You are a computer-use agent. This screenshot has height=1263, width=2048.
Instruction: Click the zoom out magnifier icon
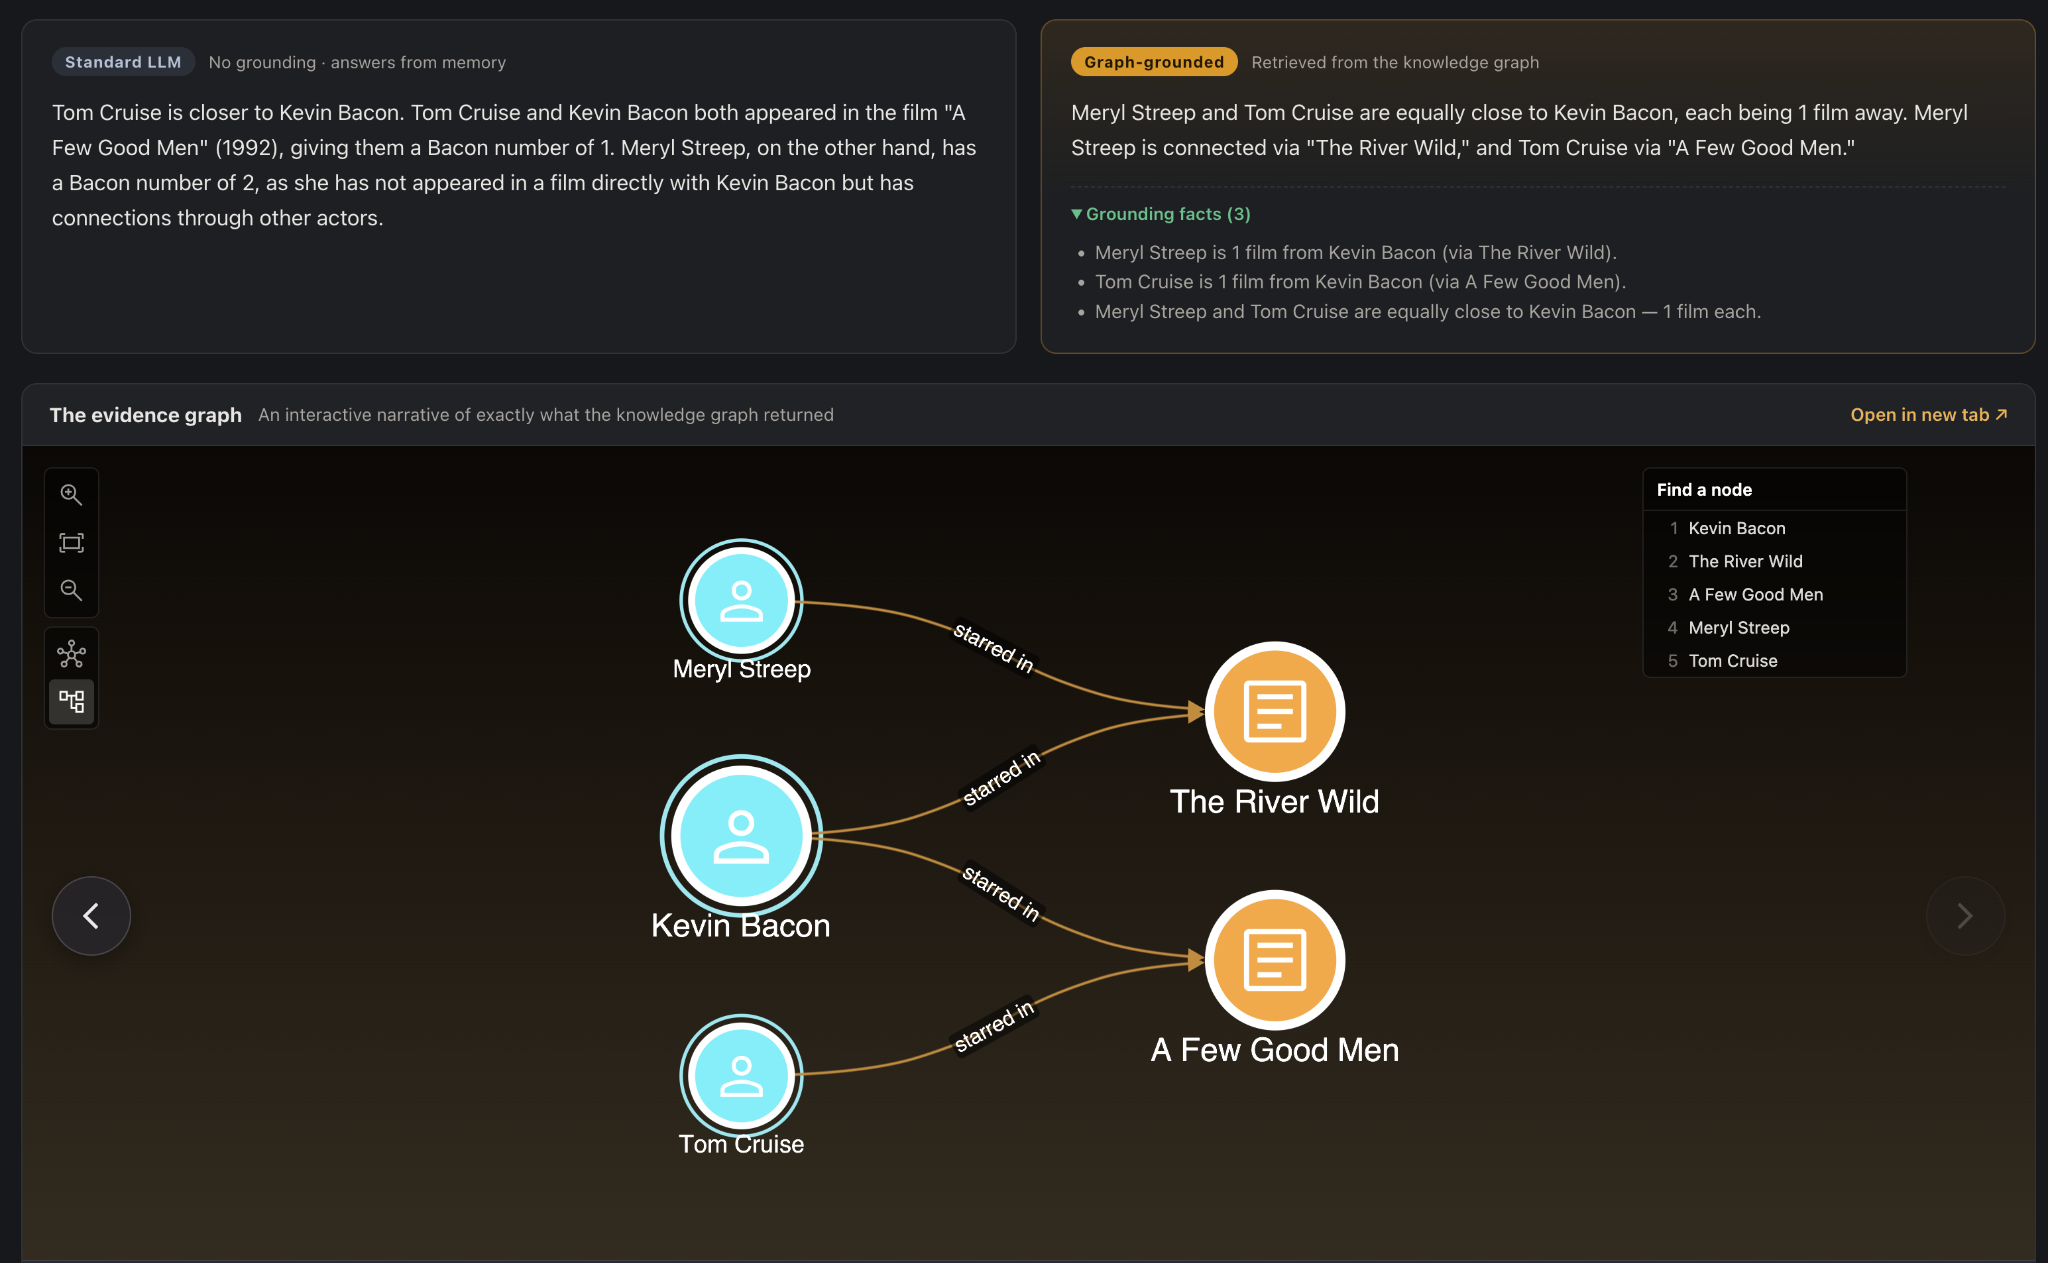pos(71,590)
